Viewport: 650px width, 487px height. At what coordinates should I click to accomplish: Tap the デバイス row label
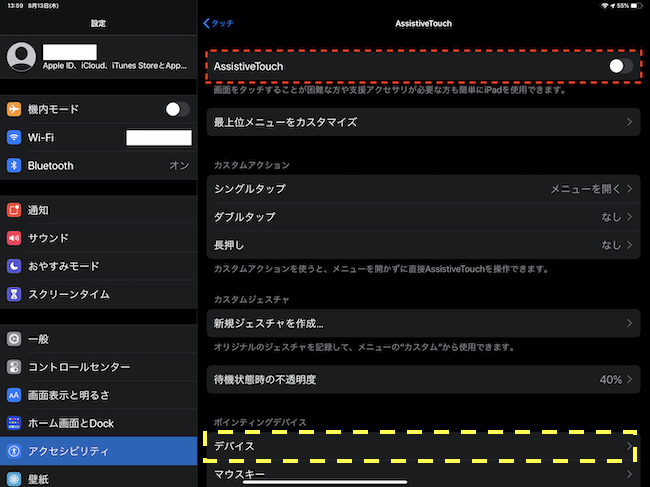click(x=234, y=446)
